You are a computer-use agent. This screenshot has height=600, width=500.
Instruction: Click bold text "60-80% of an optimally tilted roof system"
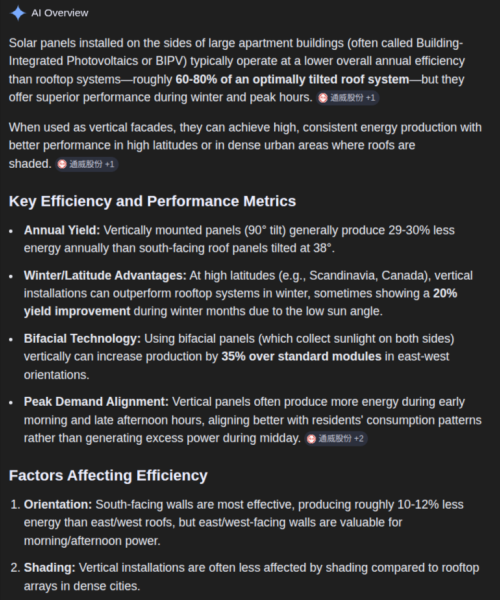pos(292,80)
